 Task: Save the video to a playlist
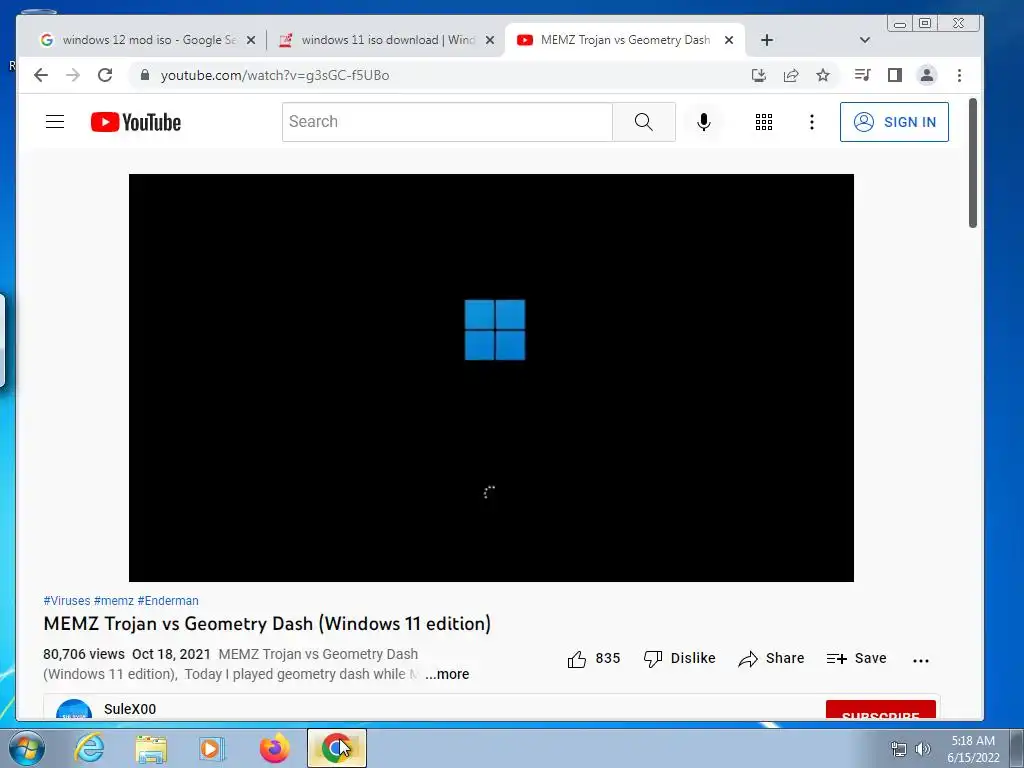coord(856,658)
